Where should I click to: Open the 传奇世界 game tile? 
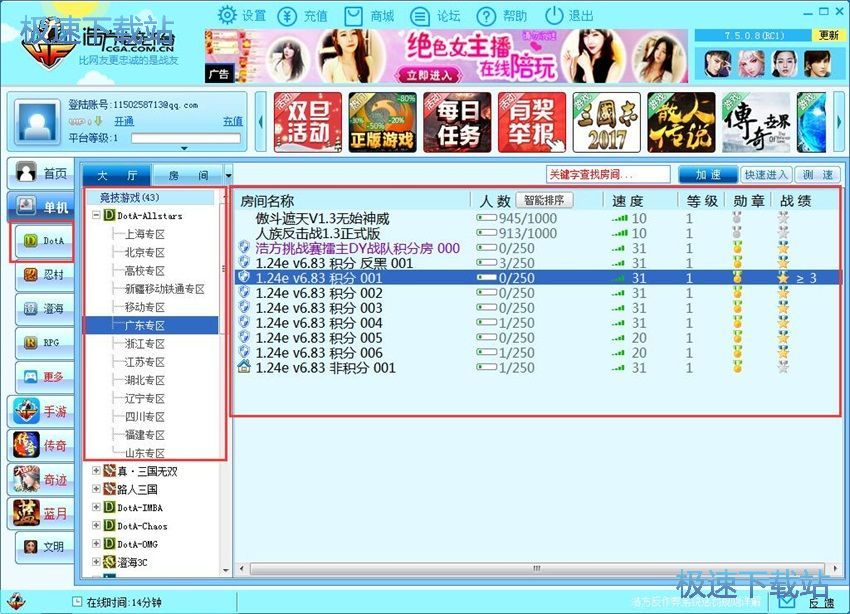coord(756,122)
